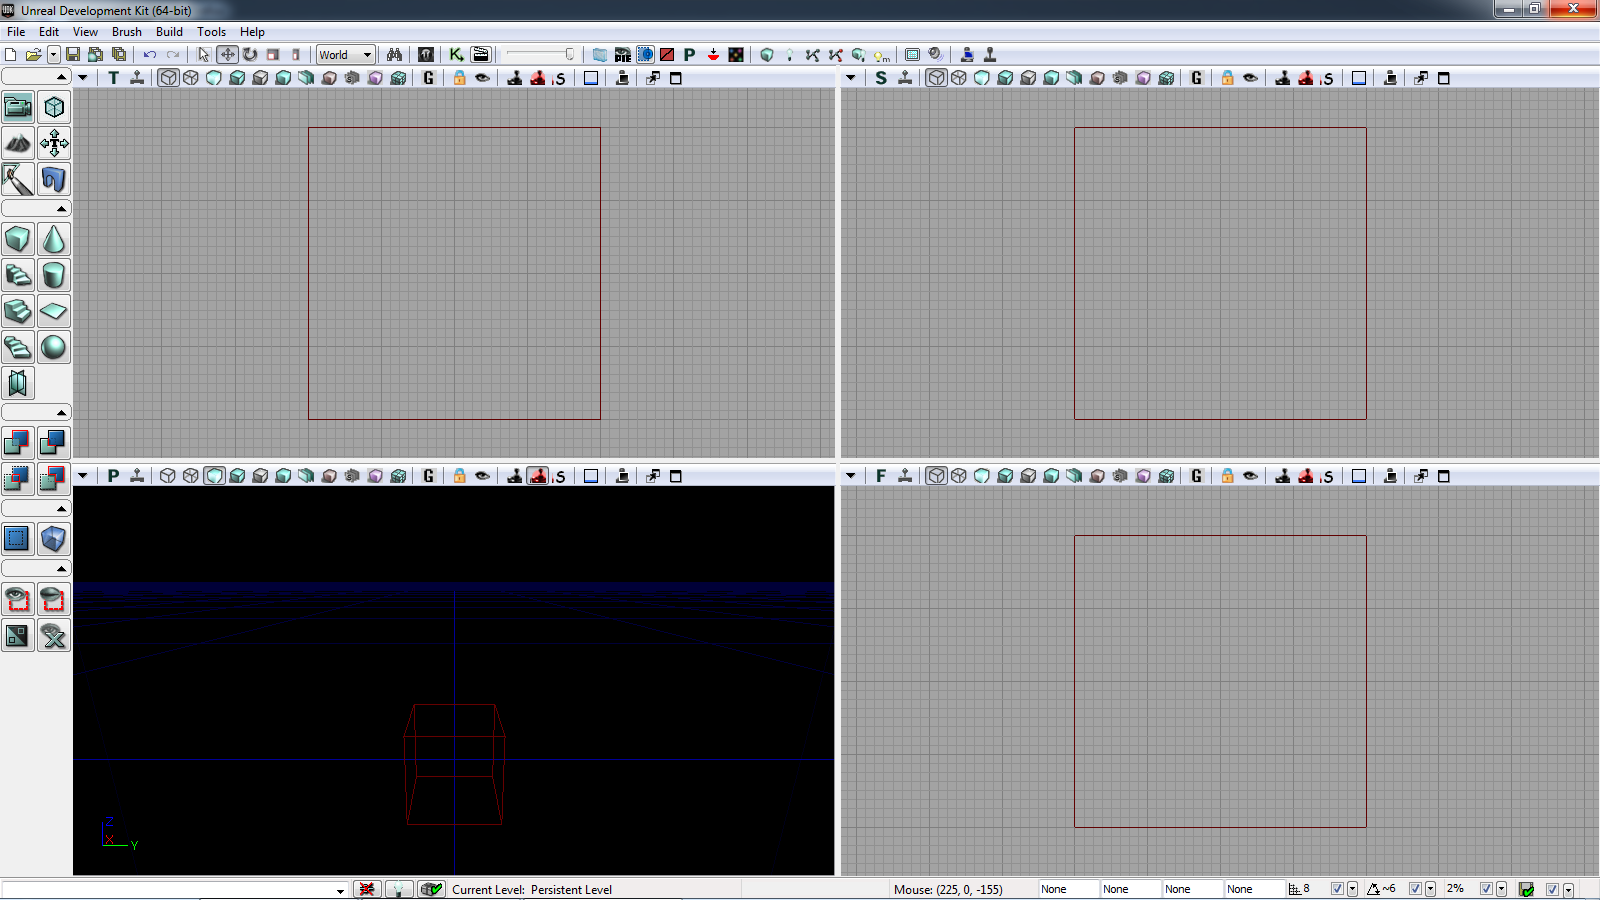Switch to Terrain editing mode

point(17,143)
